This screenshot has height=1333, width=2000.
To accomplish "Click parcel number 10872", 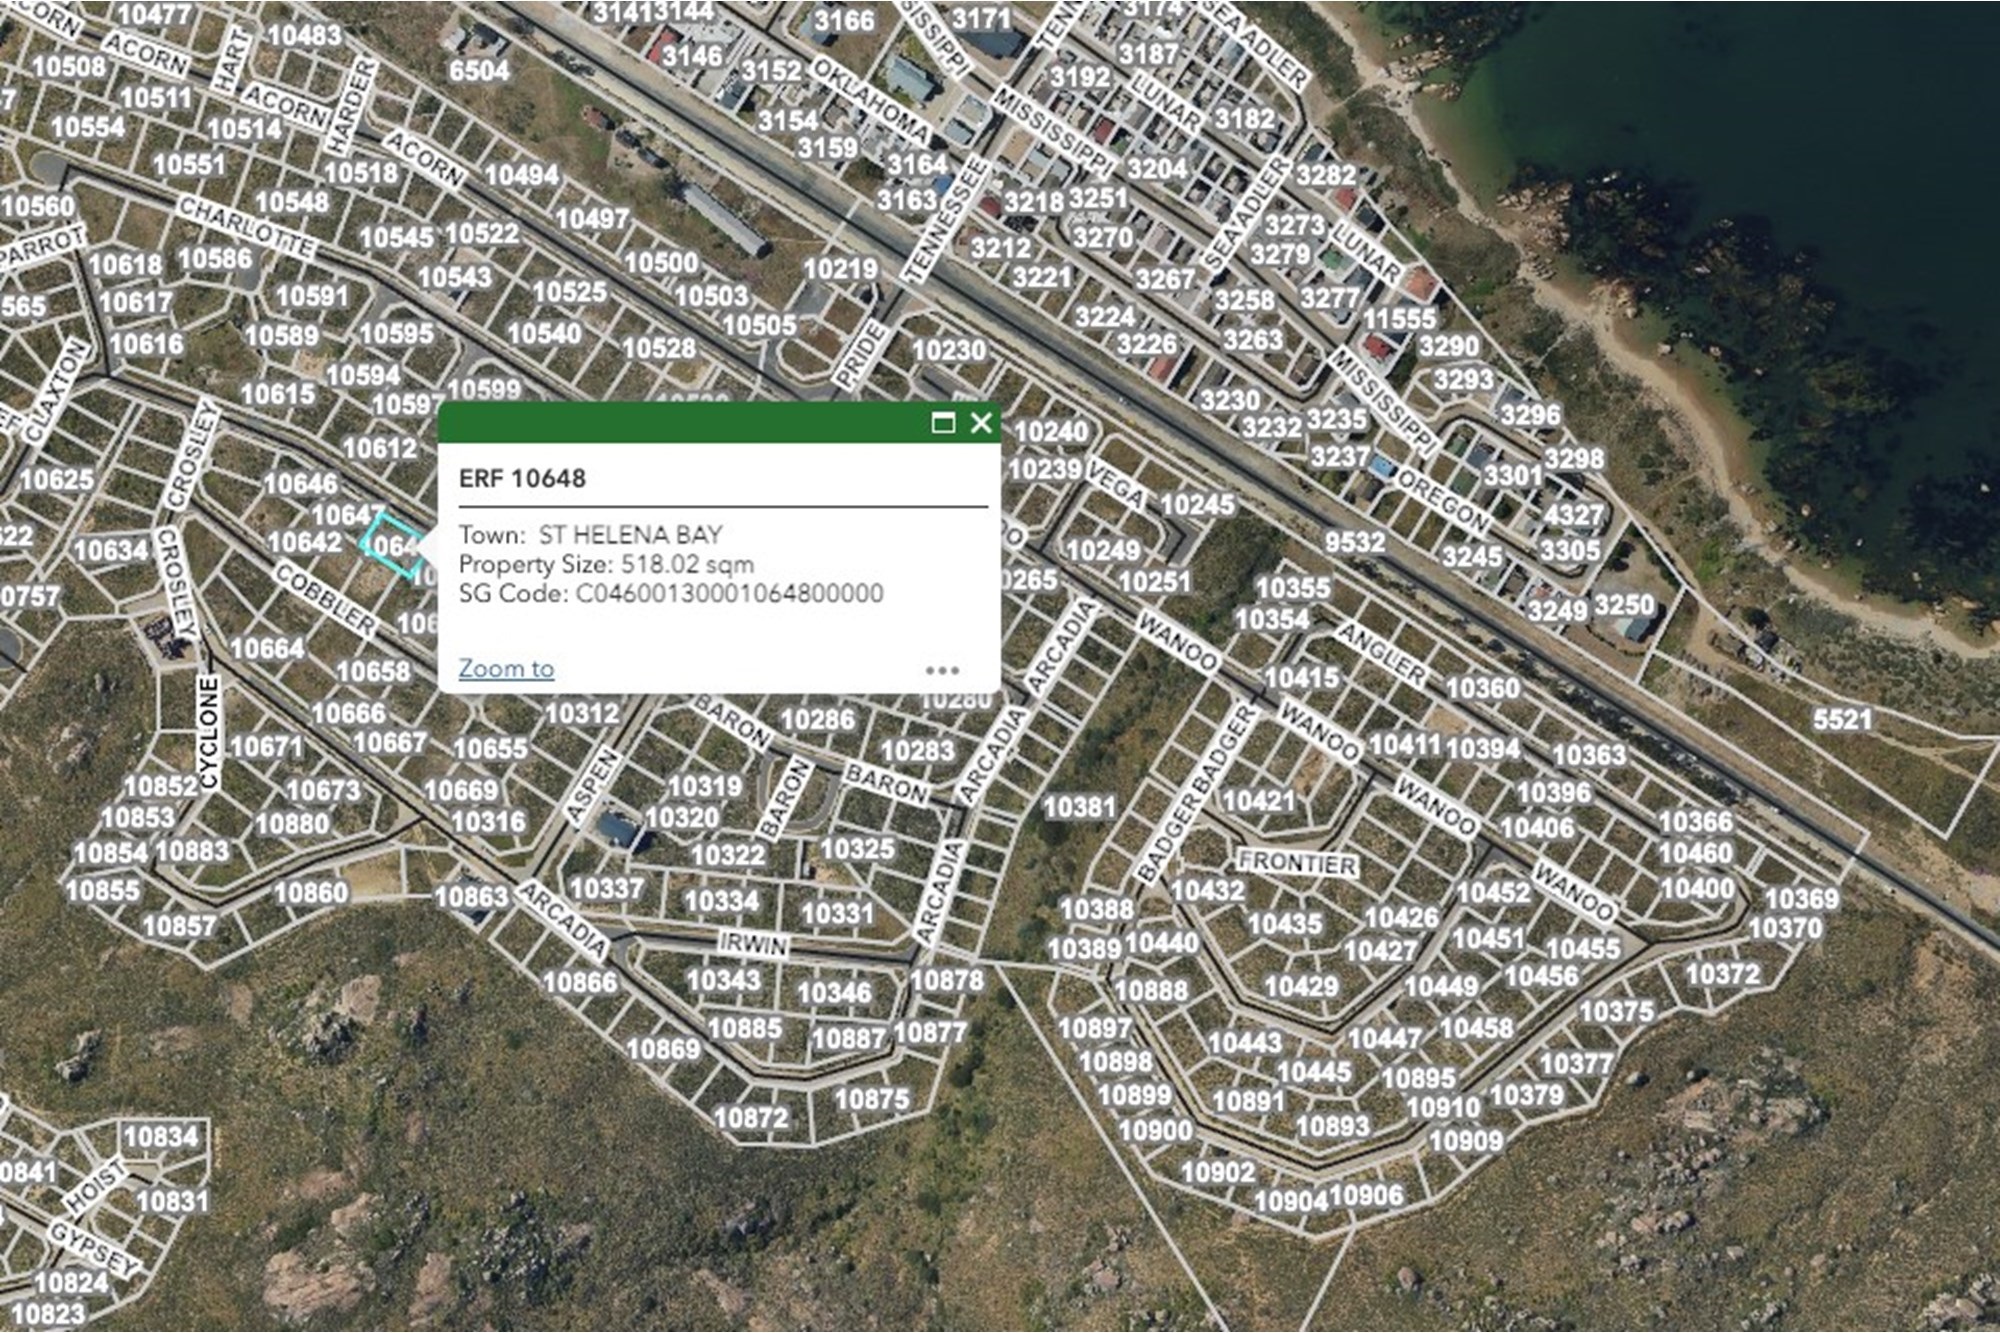I will [752, 1117].
